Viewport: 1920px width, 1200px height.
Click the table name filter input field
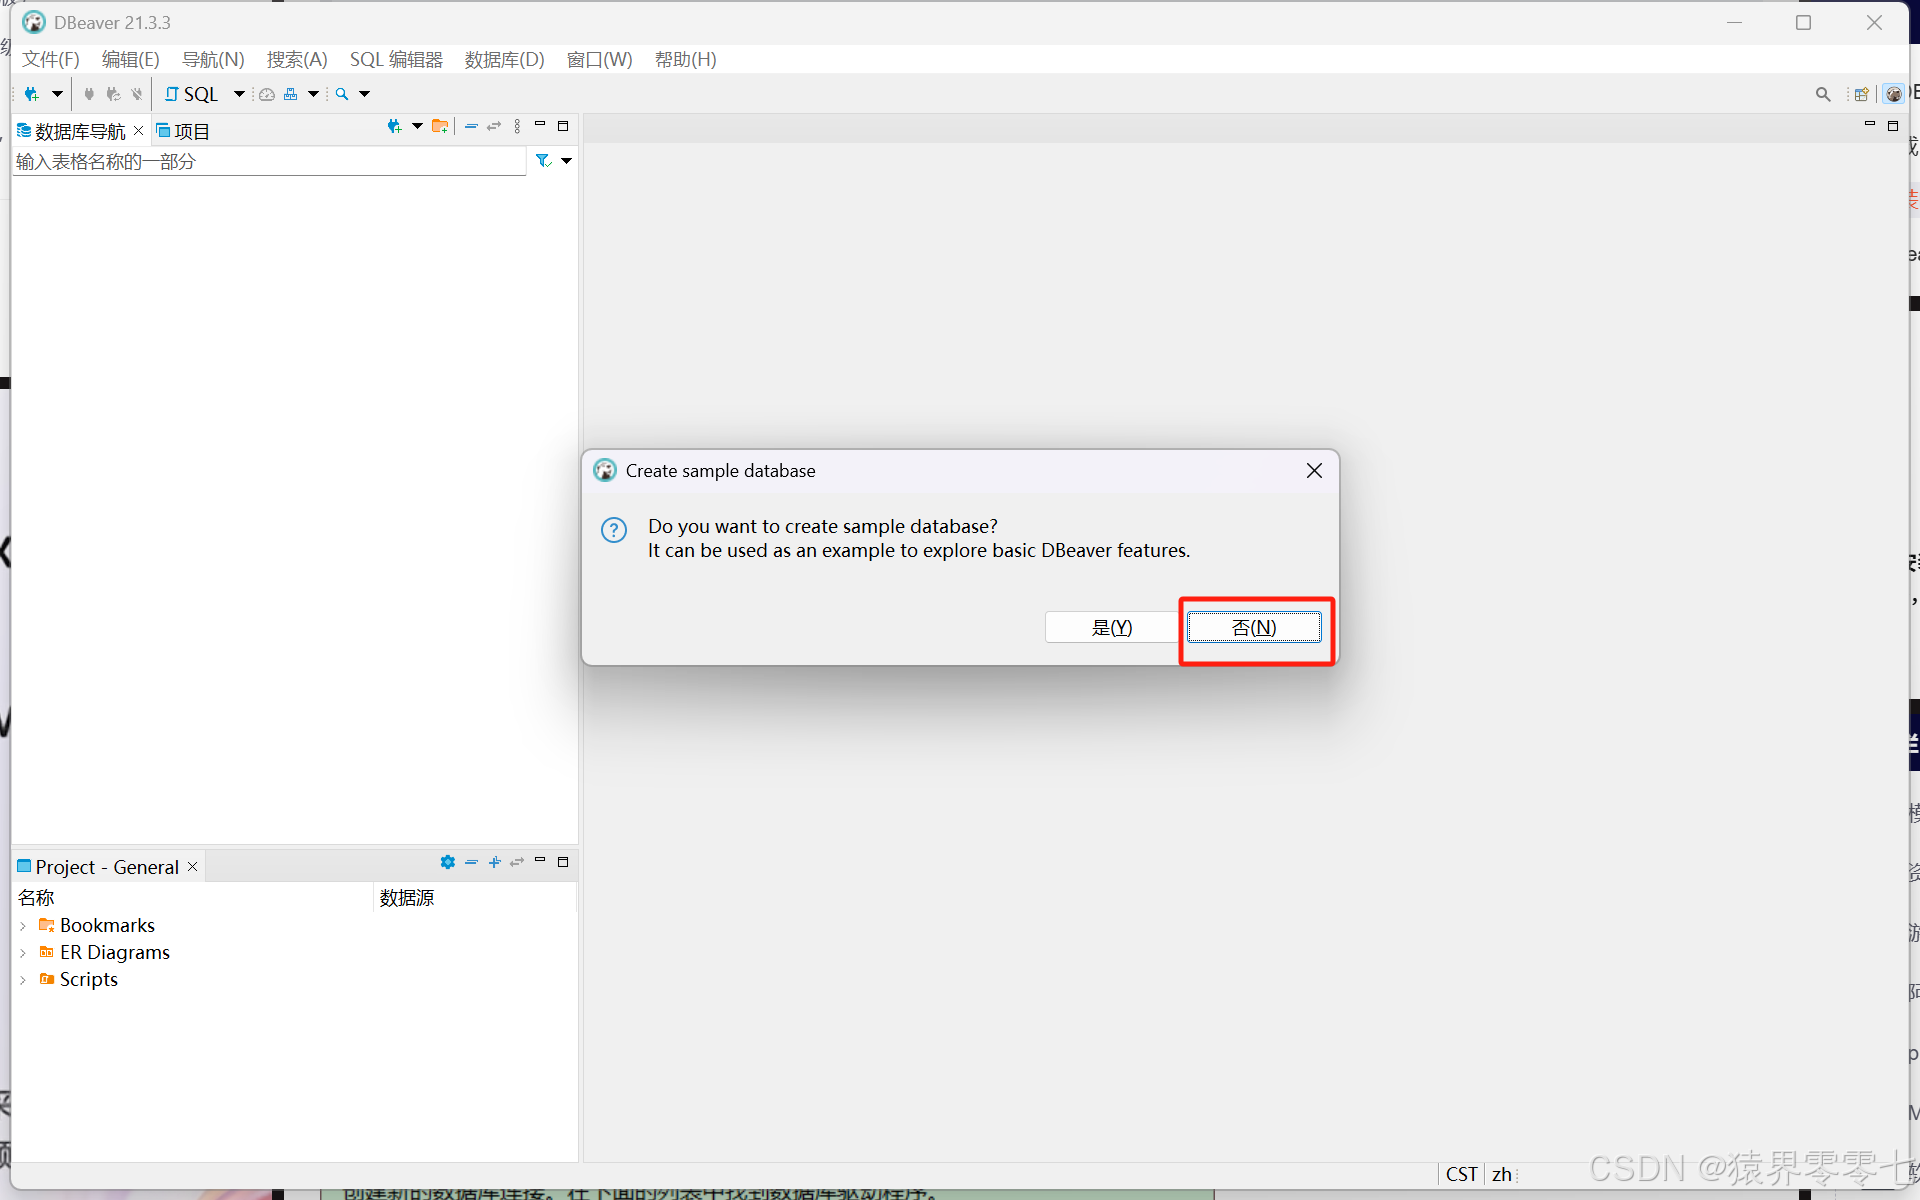[270, 161]
